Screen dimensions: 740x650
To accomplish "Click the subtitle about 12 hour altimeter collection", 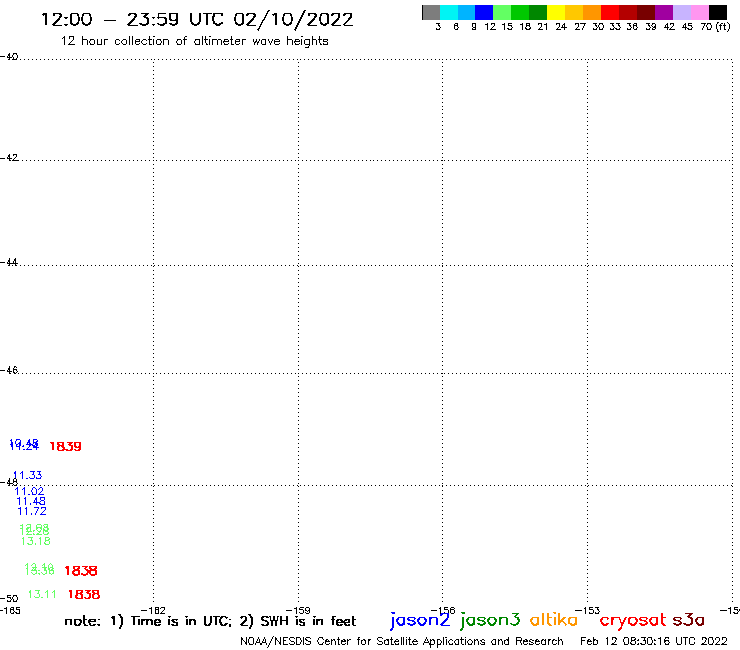I will tap(194, 41).
